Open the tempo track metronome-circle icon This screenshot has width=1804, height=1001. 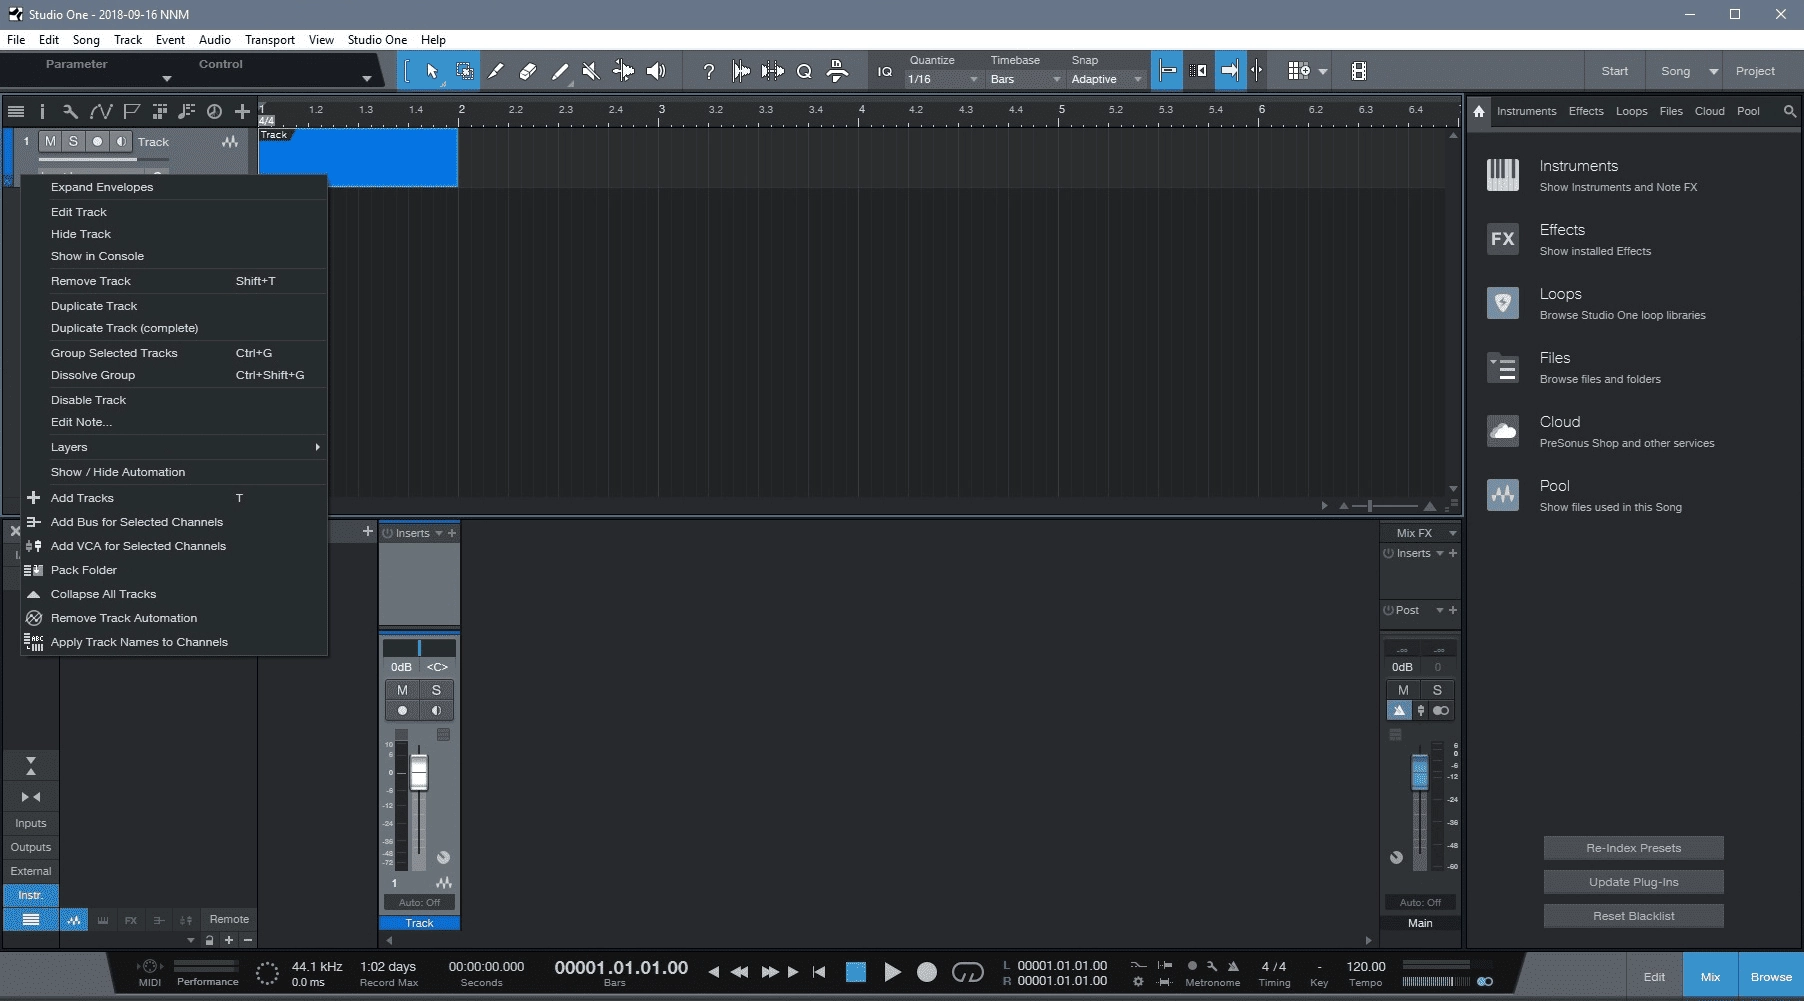pos(214,111)
